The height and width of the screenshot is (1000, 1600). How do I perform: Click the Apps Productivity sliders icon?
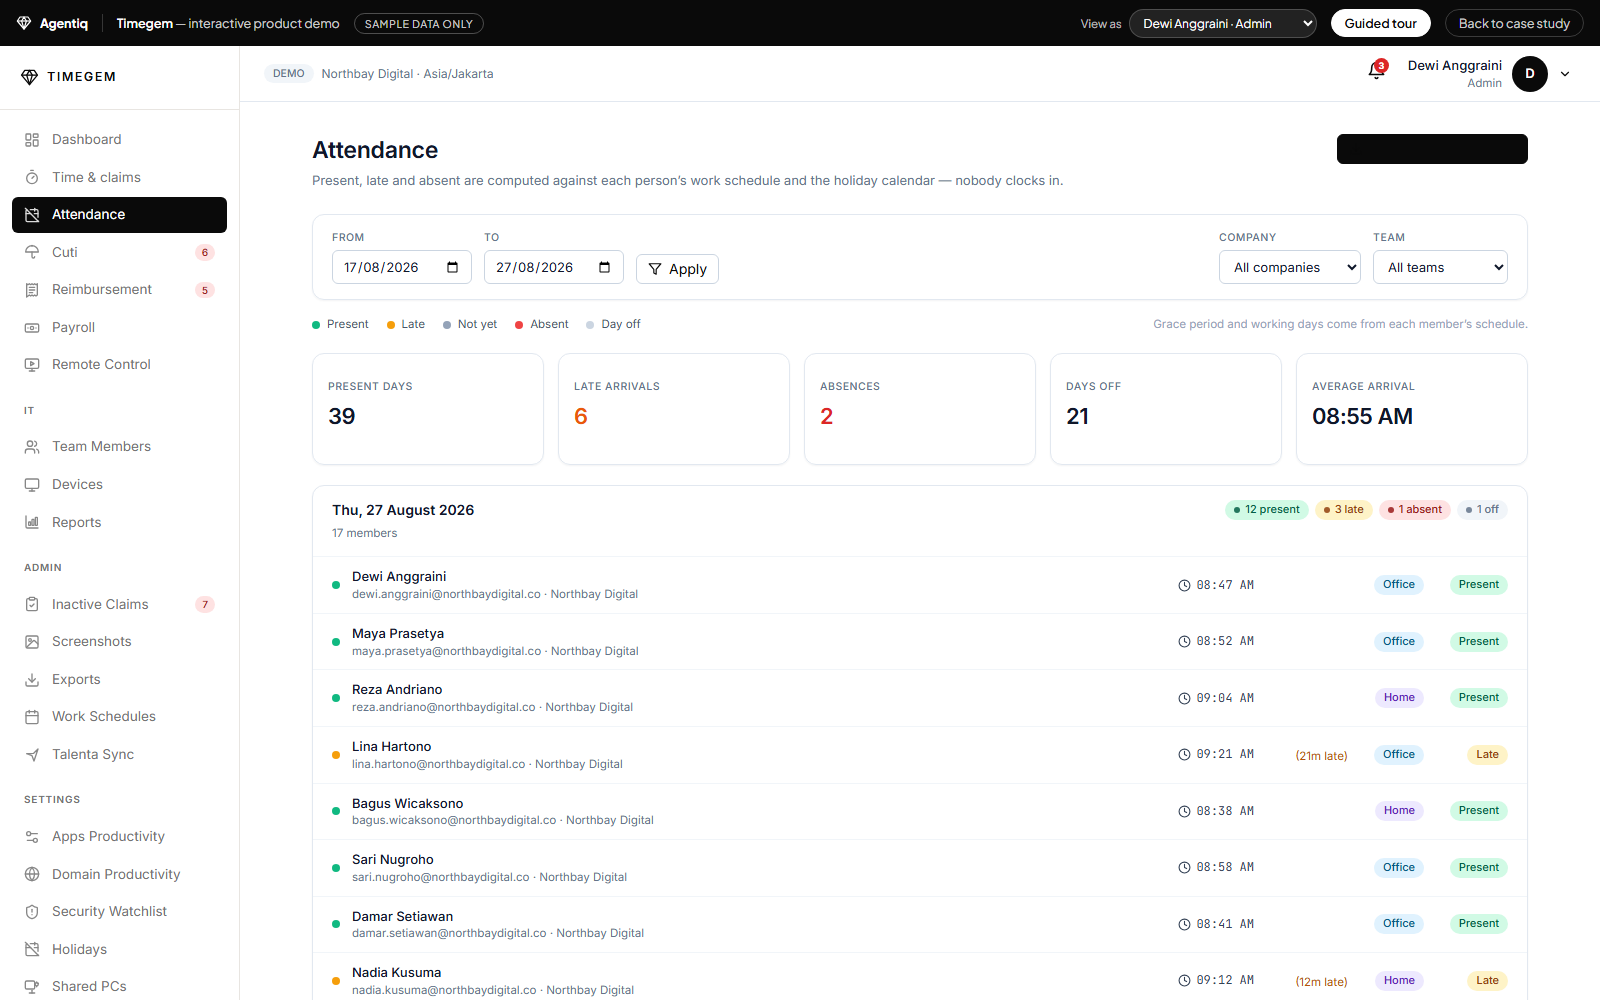click(x=32, y=837)
